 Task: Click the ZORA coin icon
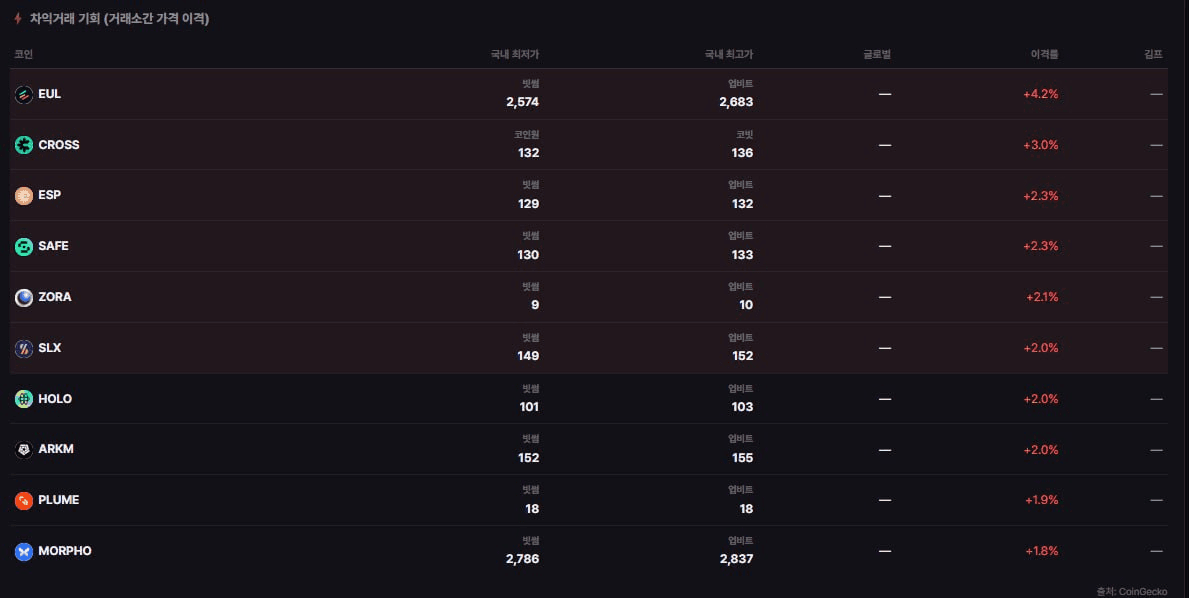tap(24, 298)
